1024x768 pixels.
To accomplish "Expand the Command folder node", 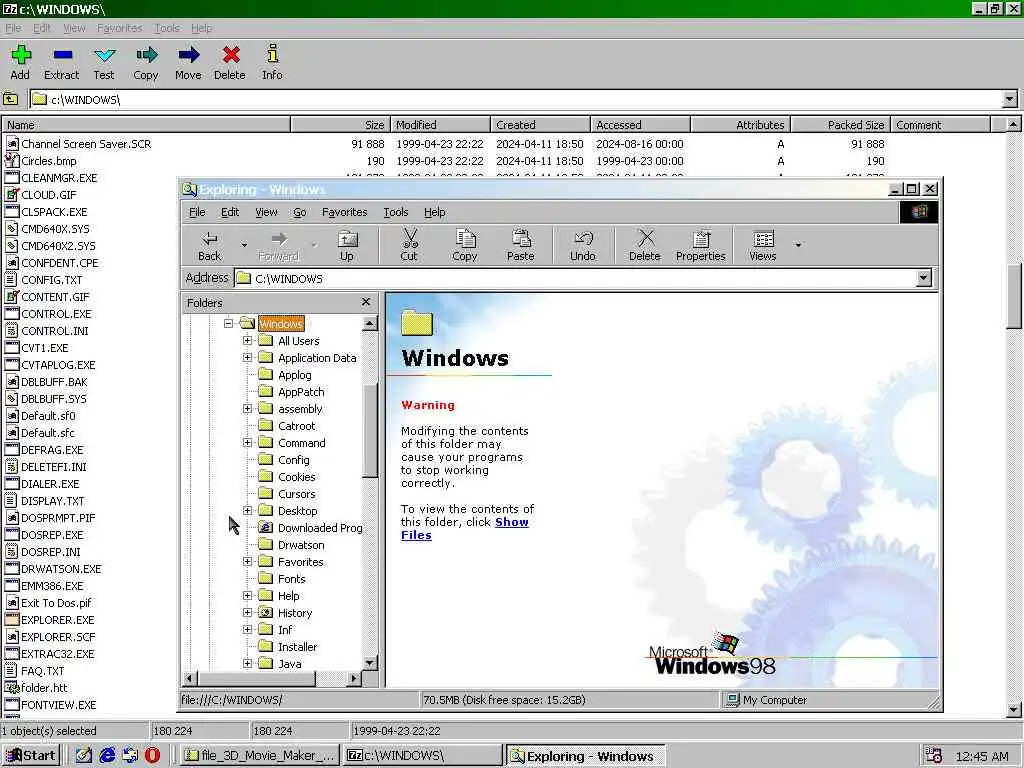I will coord(248,443).
